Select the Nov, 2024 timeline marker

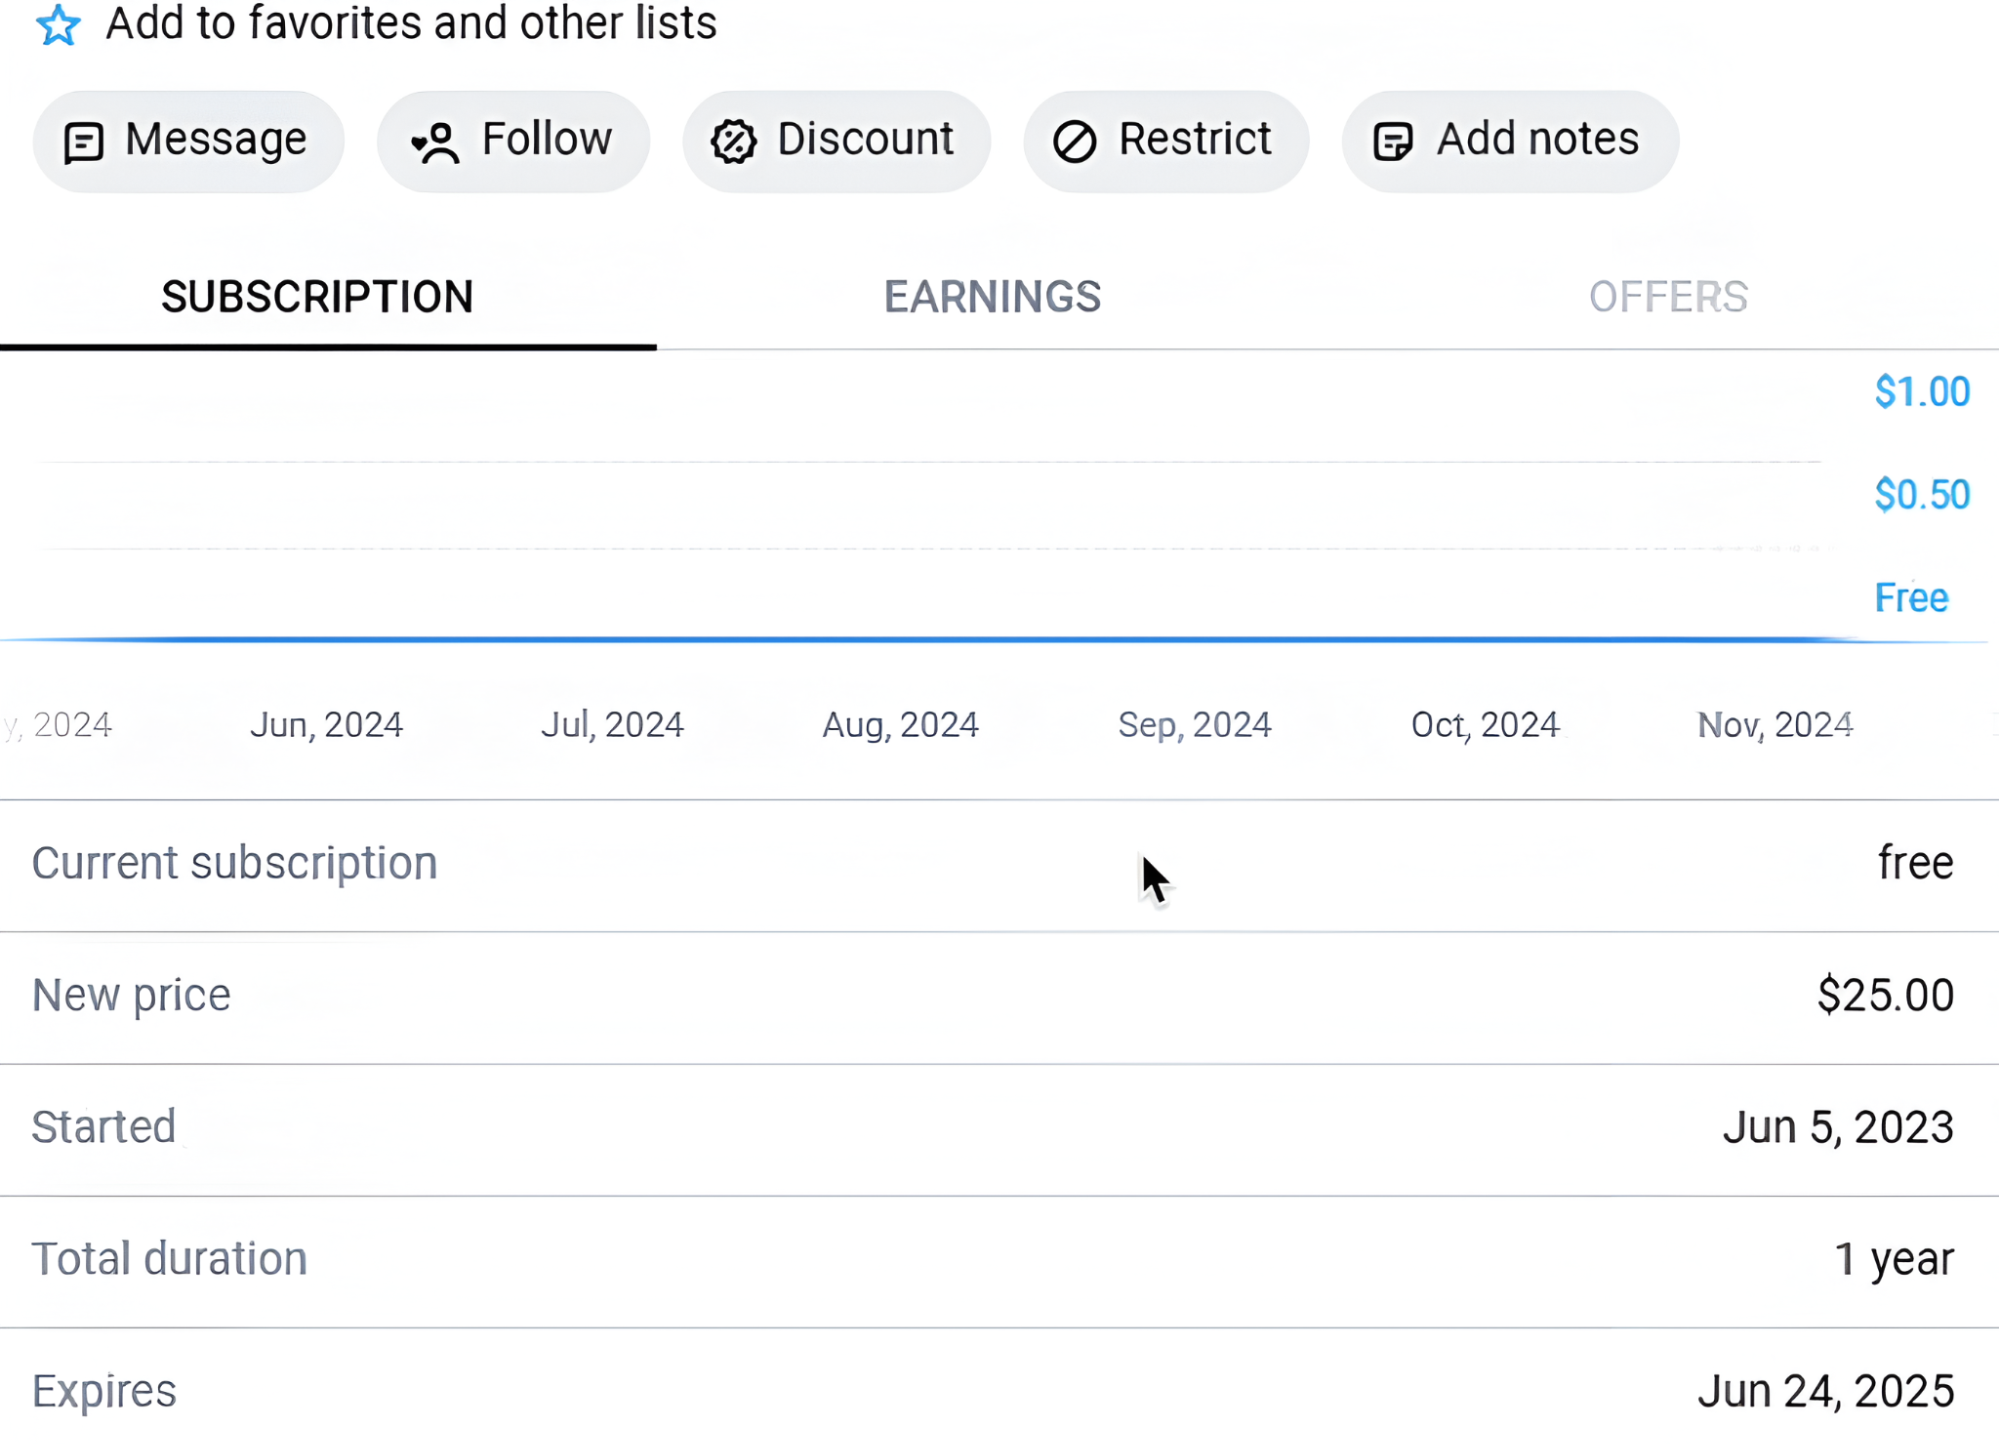1775,725
